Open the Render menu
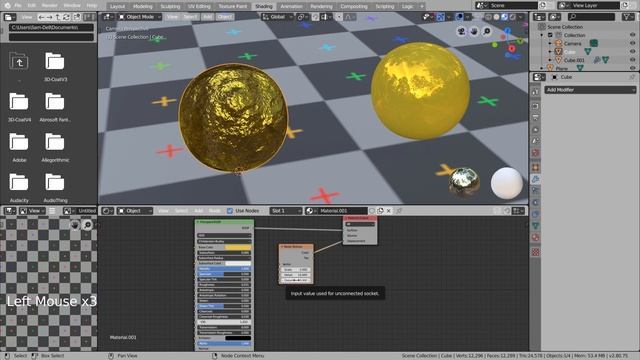This screenshot has width=640, height=360. 49,6
